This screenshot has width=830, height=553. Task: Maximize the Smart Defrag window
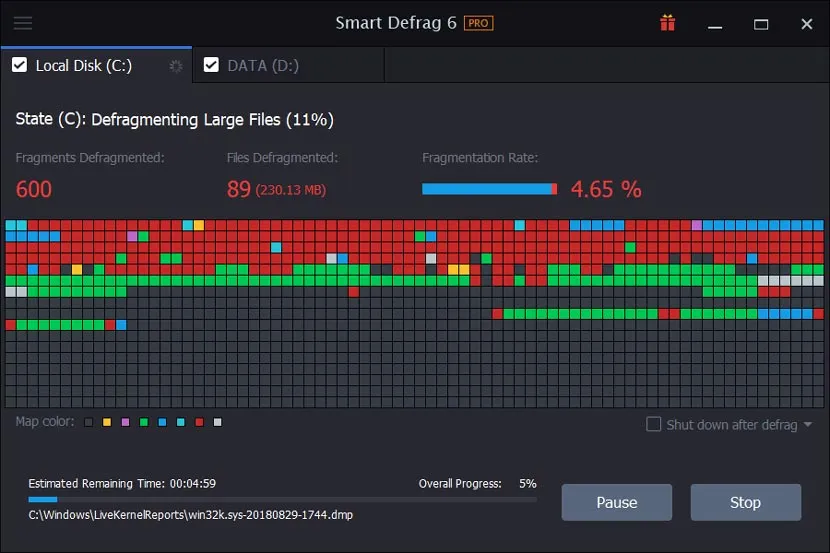click(x=761, y=23)
